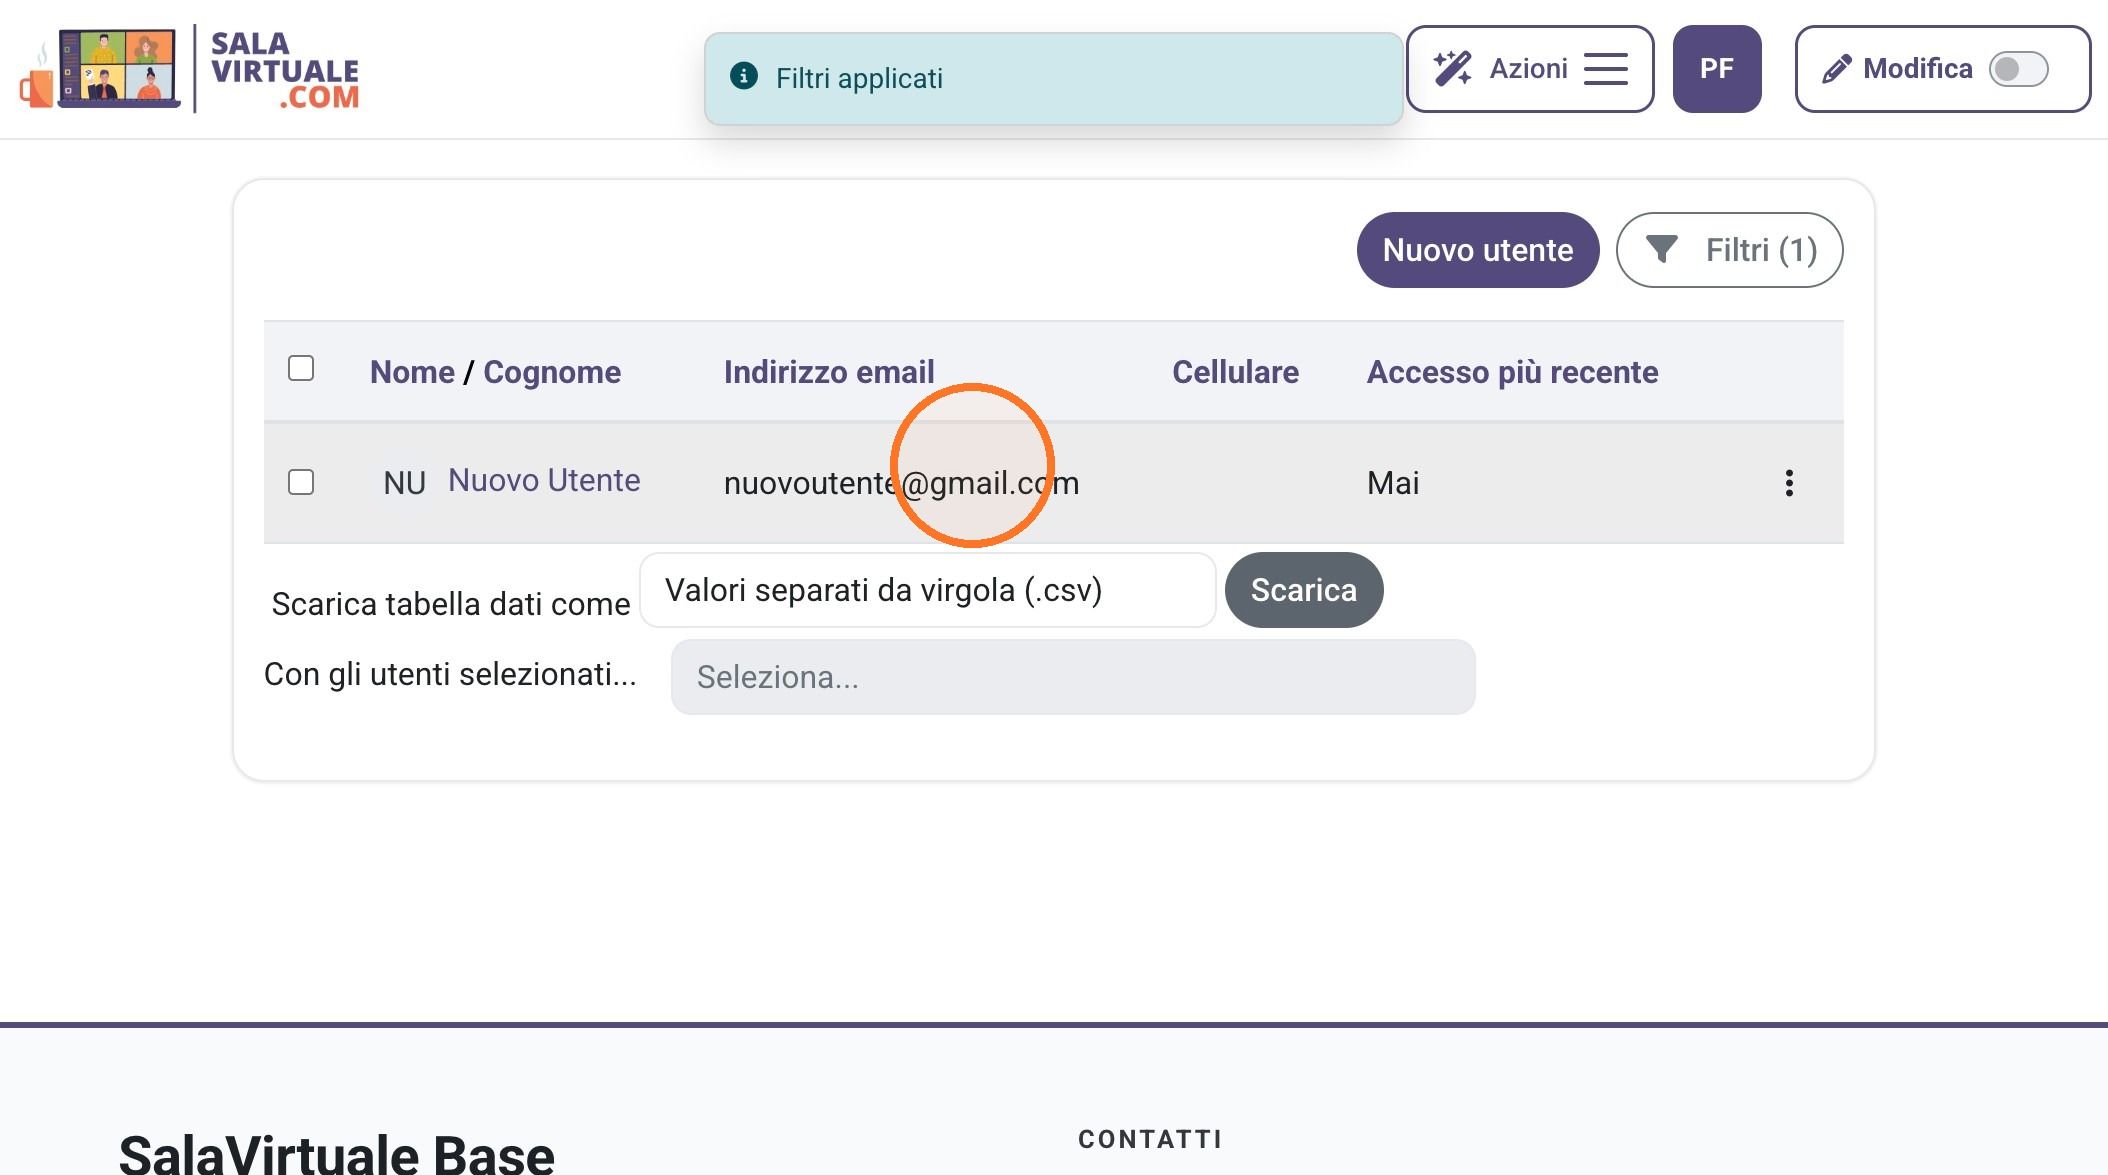Click the Modifica pencil icon

(x=1836, y=69)
